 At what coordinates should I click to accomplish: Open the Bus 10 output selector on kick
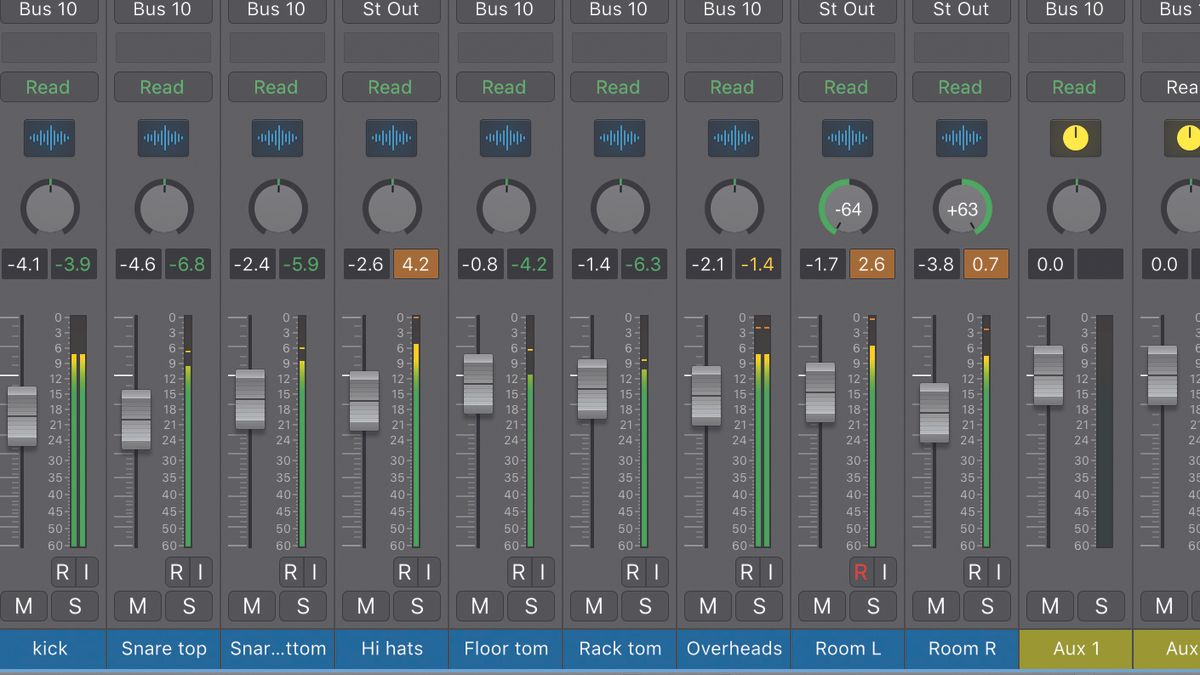(50, 10)
